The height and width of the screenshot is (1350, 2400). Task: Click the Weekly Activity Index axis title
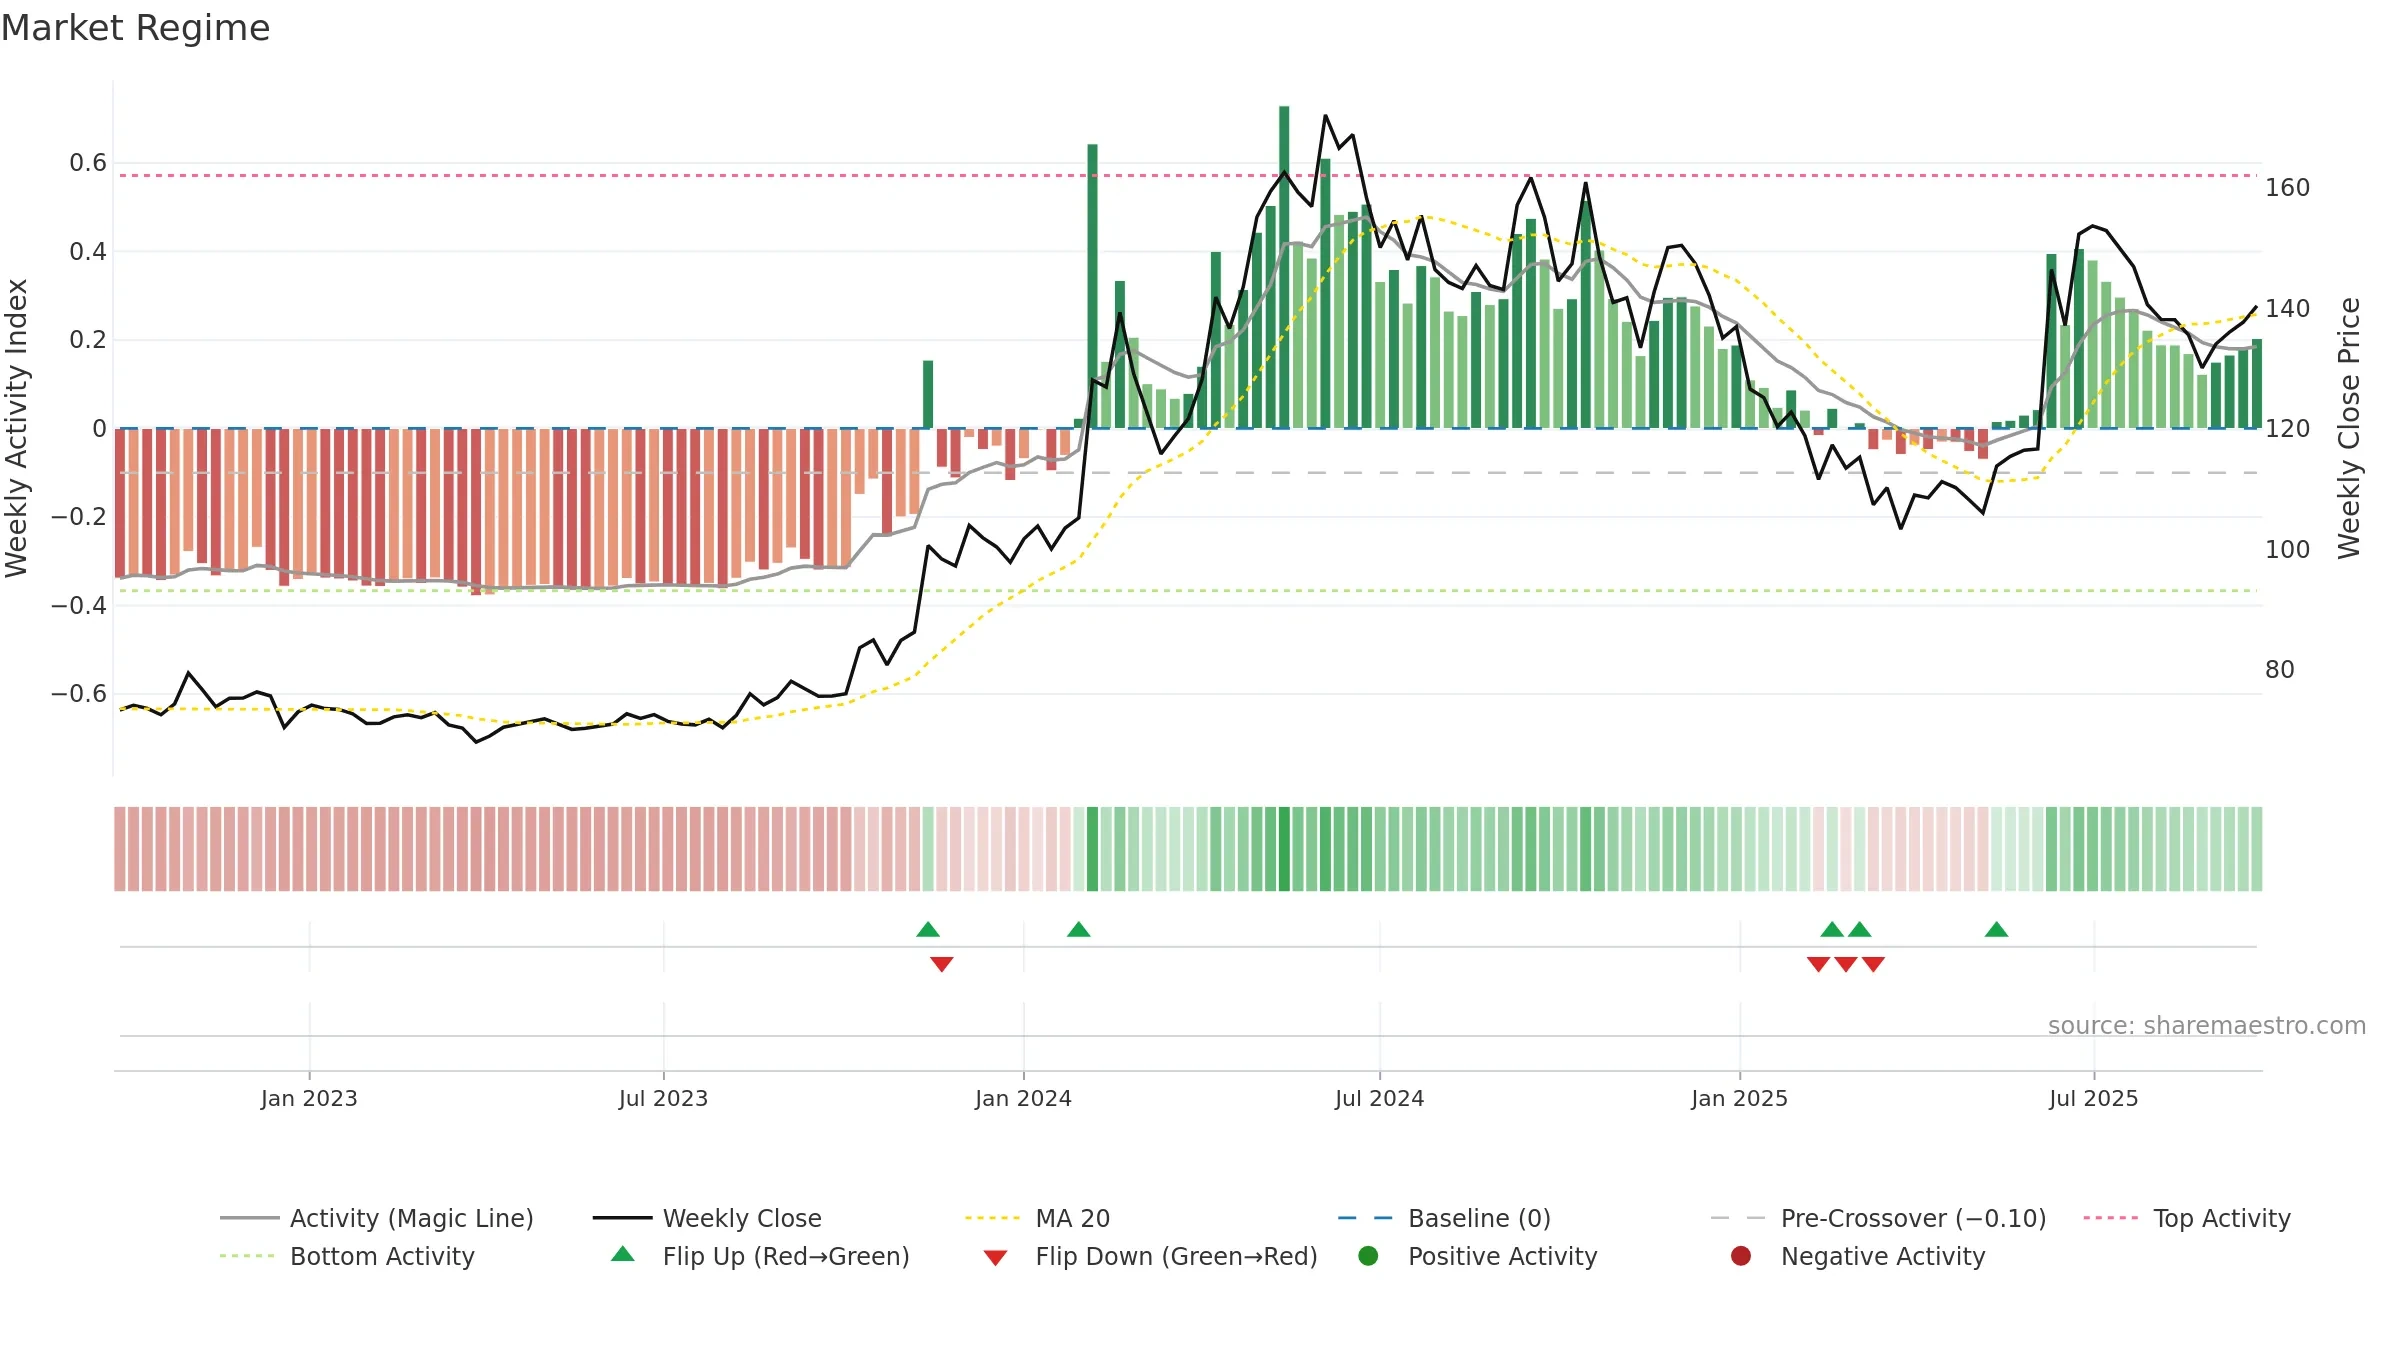tap(17, 428)
